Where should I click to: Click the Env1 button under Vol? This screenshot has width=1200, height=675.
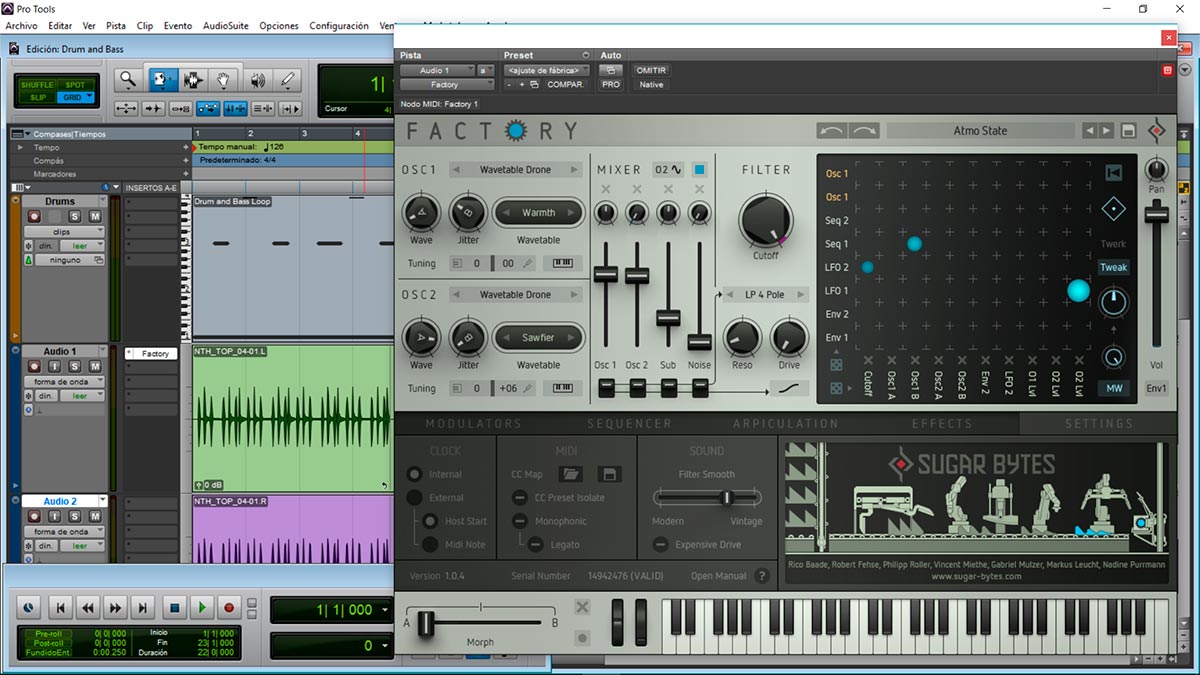(x=1156, y=388)
